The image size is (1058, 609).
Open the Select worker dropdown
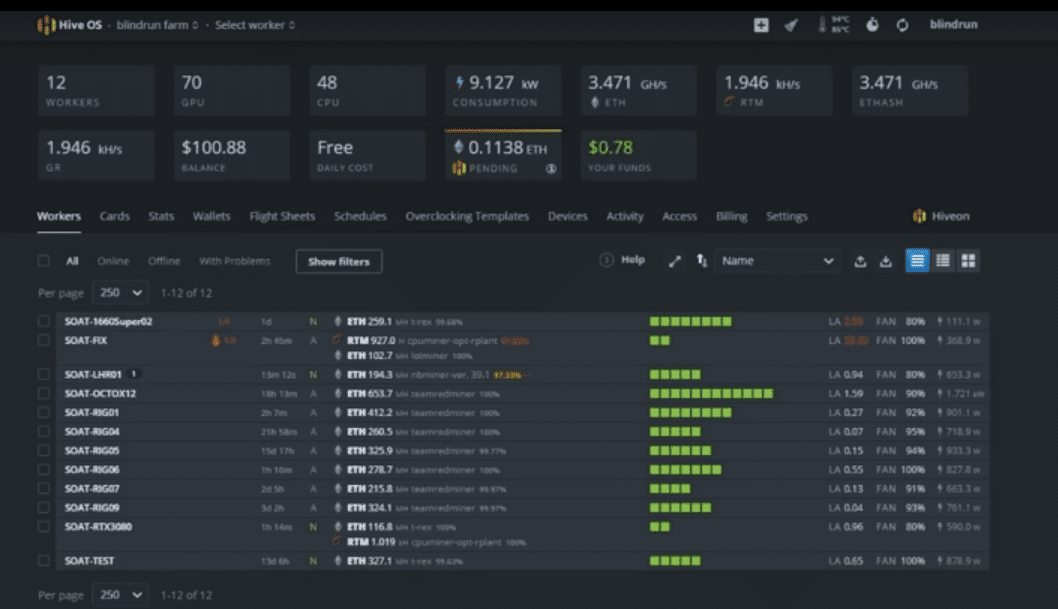click(x=254, y=25)
